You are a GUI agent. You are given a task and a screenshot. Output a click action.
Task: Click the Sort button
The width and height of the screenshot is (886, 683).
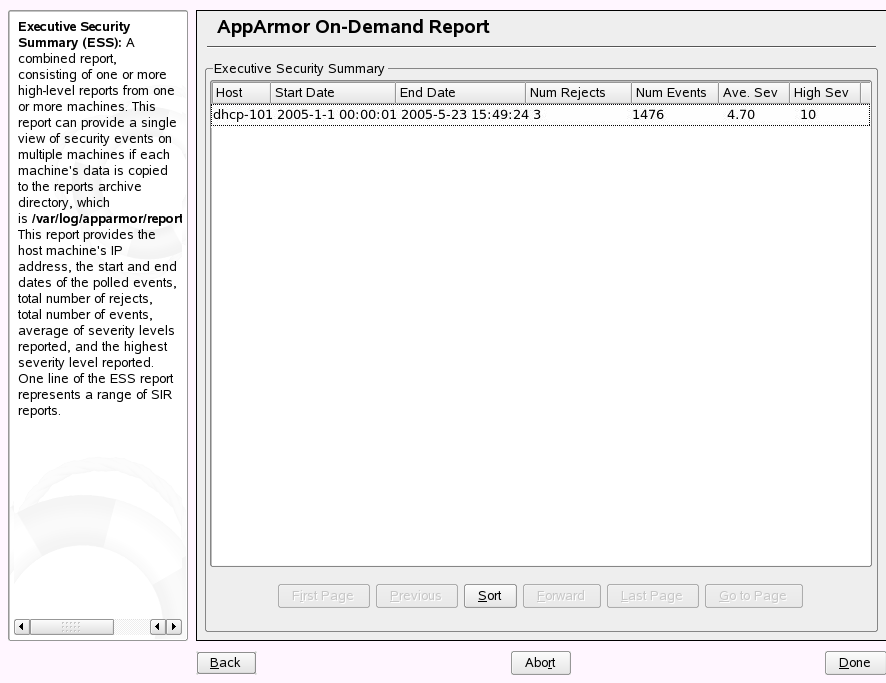490,595
